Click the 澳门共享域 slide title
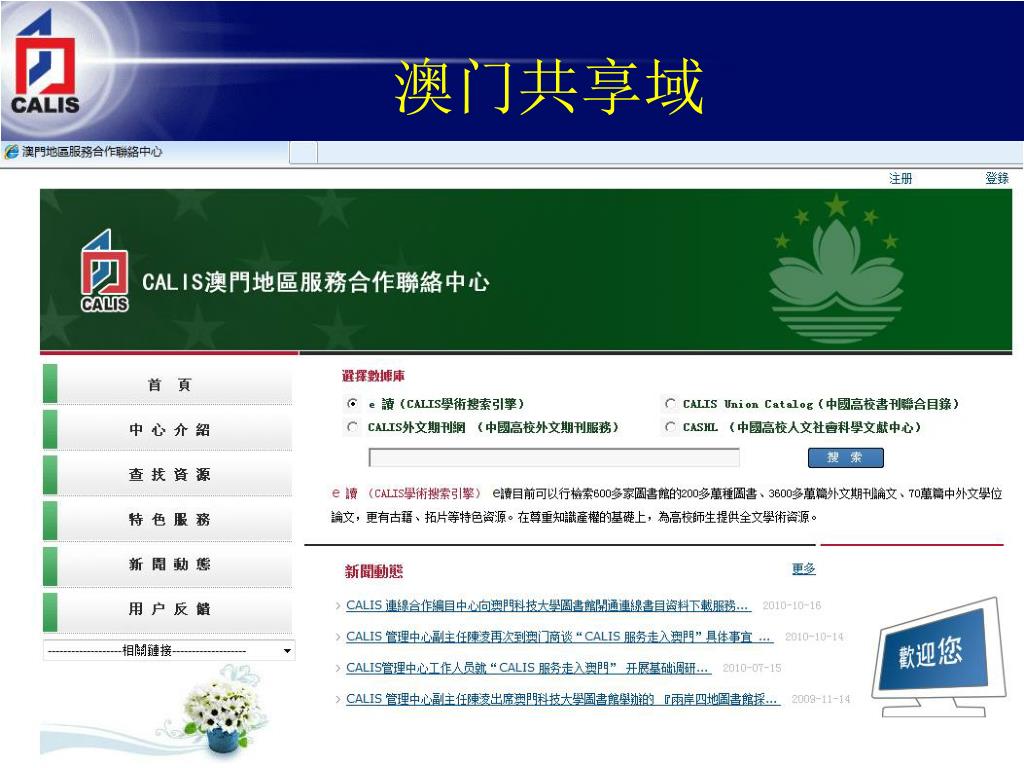 tap(549, 86)
